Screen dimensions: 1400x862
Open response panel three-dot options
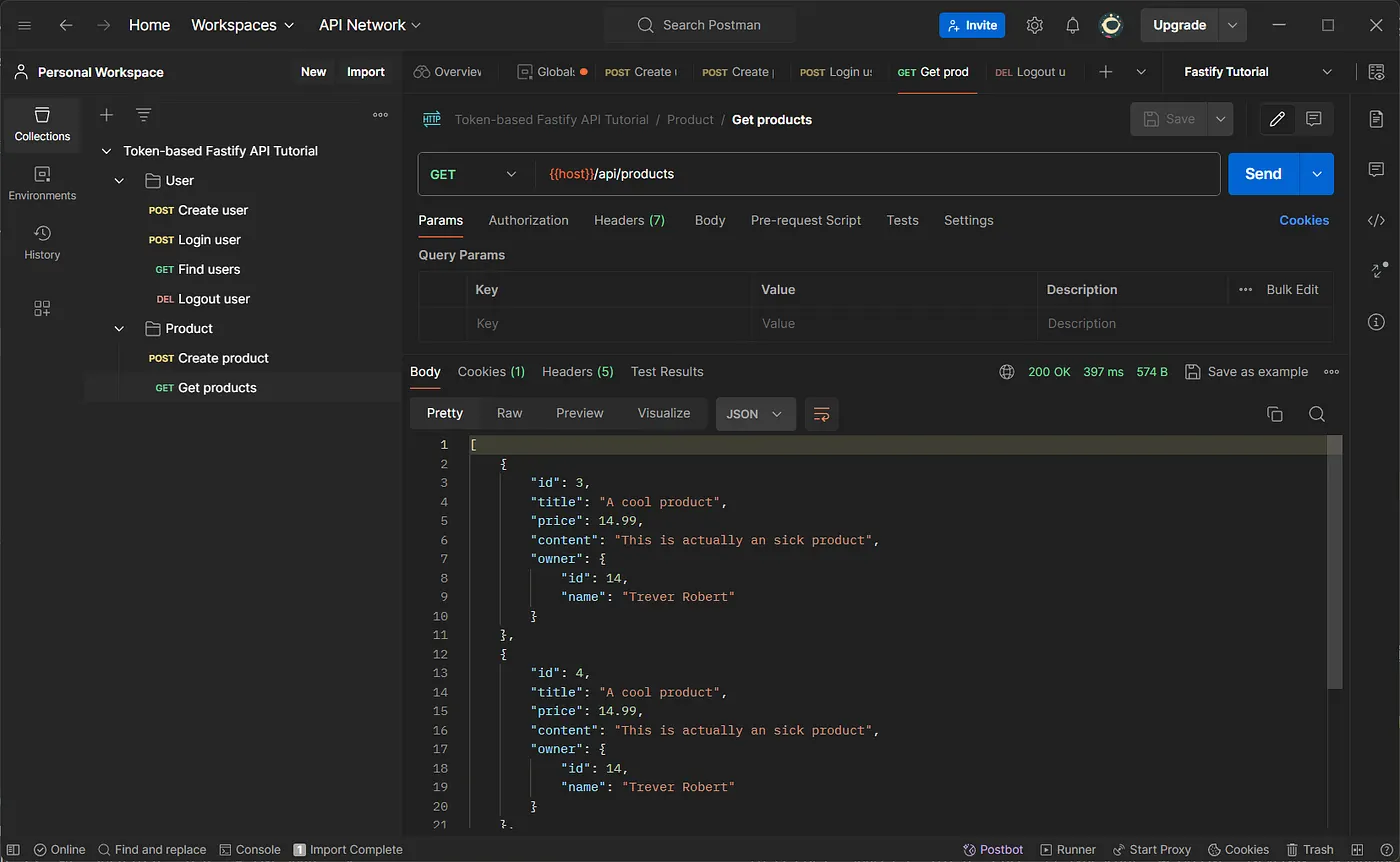click(x=1331, y=372)
